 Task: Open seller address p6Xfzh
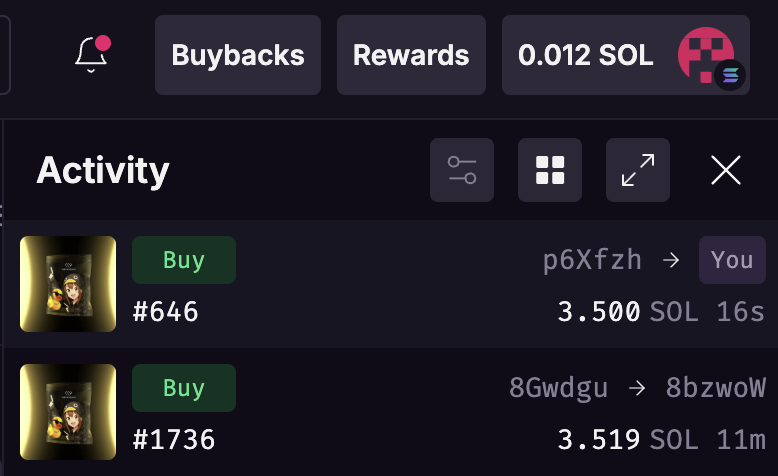(x=592, y=261)
